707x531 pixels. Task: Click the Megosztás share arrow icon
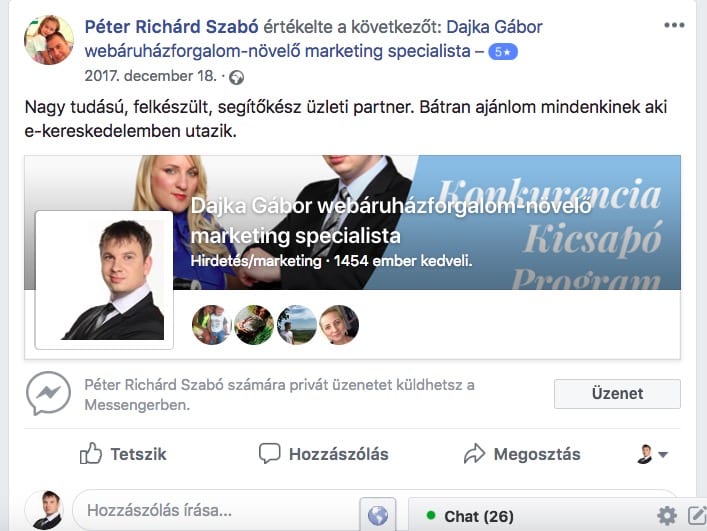(x=474, y=453)
